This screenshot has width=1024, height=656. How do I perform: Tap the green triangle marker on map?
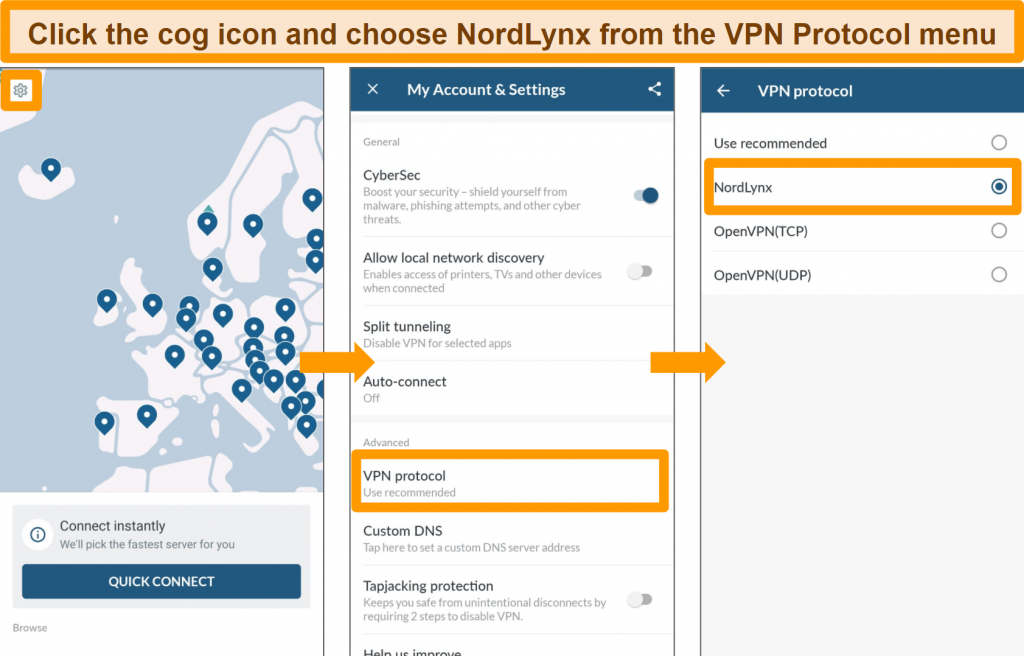pyautogui.click(x=208, y=208)
